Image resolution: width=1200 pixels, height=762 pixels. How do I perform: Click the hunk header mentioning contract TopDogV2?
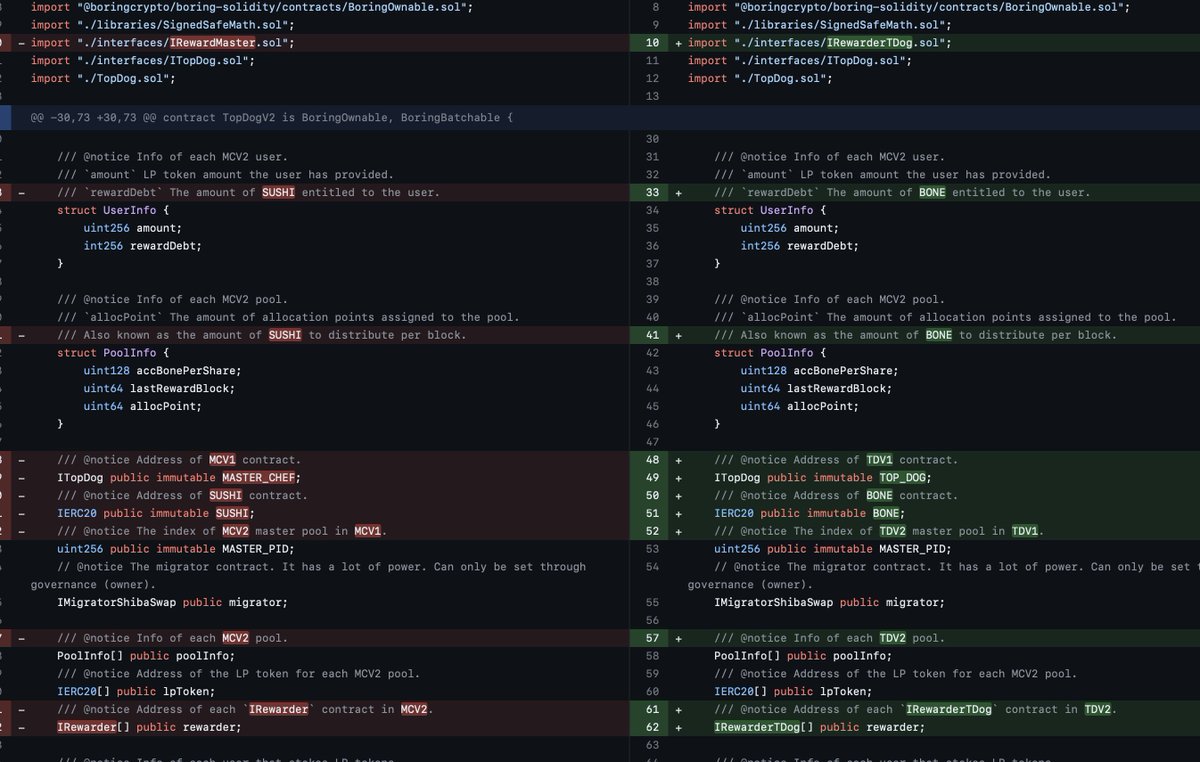click(x=272, y=118)
